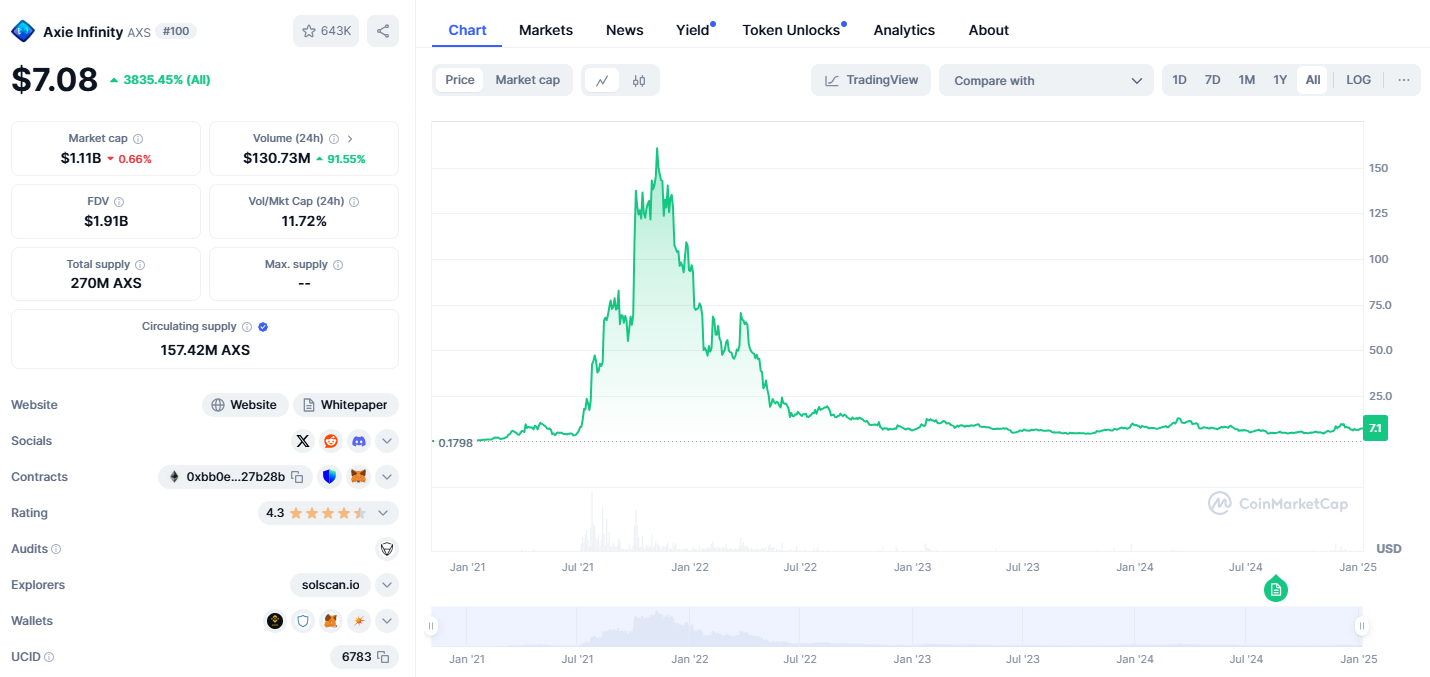
Task: Open the Compare with dropdown
Action: coord(1046,80)
